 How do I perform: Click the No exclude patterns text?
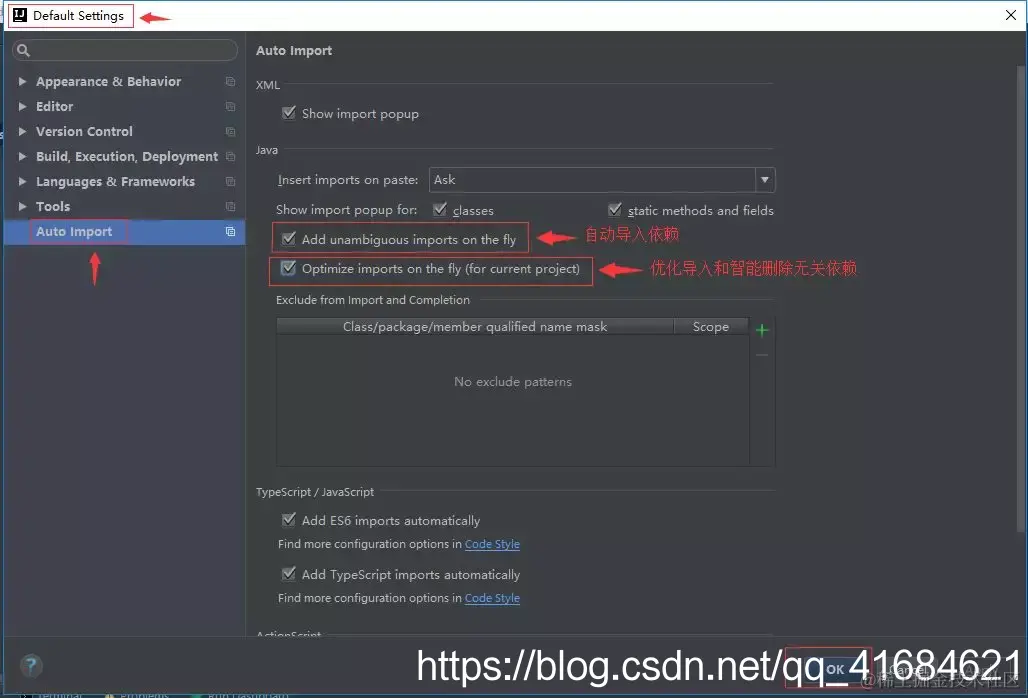point(513,381)
